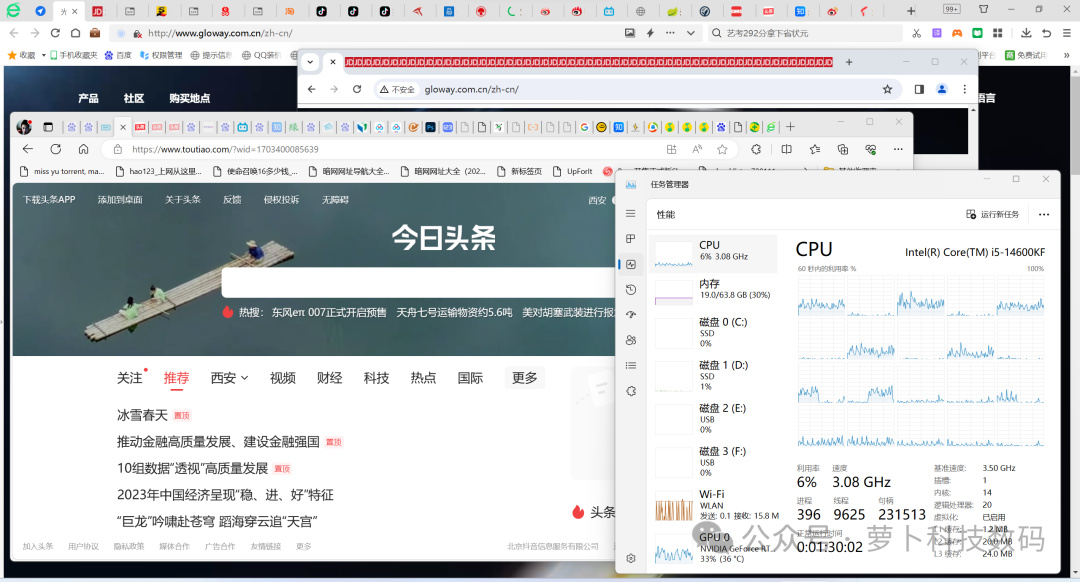
Task: Open hao123 bookmark in Edge favorites bar
Action: tap(158, 172)
